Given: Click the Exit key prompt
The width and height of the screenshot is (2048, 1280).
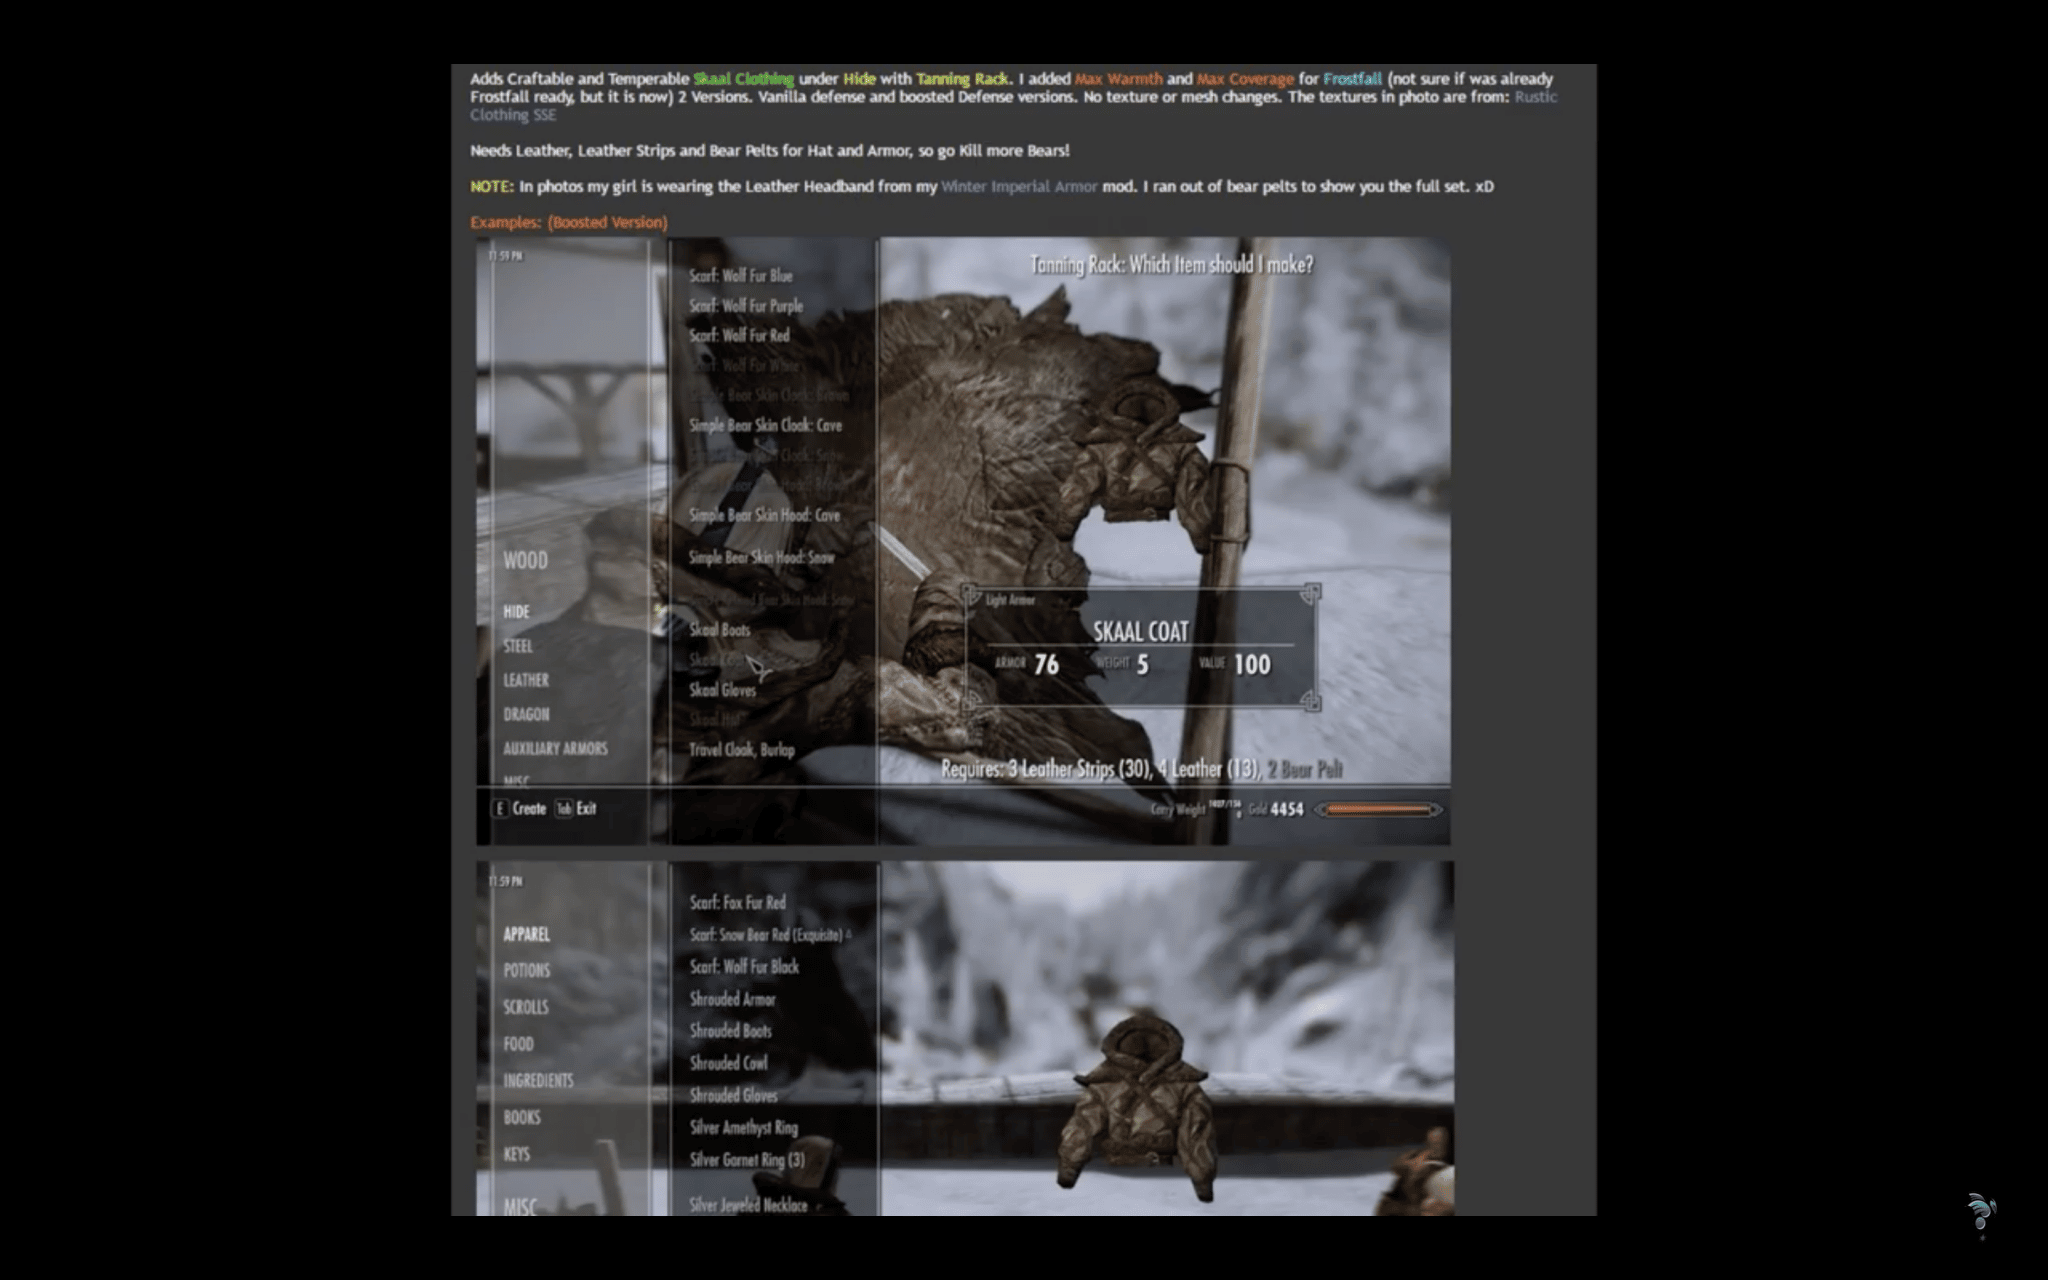Looking at the screenshot, I should click(576, 808).
